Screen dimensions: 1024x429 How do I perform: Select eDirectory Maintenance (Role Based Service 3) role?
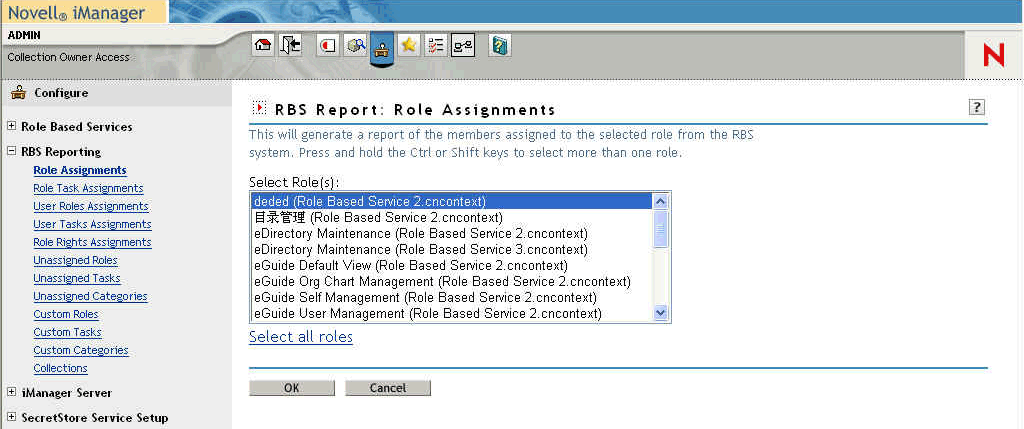coord(451,249)
